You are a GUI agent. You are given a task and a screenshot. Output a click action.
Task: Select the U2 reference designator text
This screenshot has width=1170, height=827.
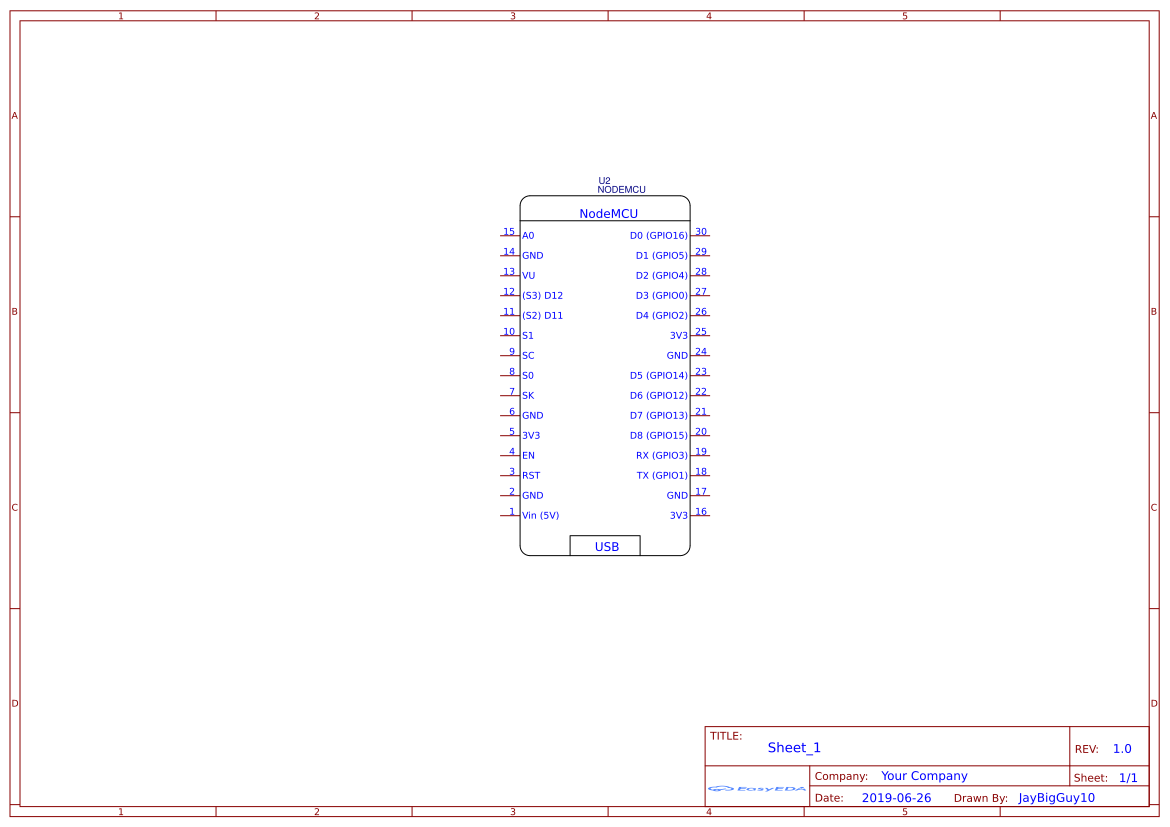pos(603,180)
